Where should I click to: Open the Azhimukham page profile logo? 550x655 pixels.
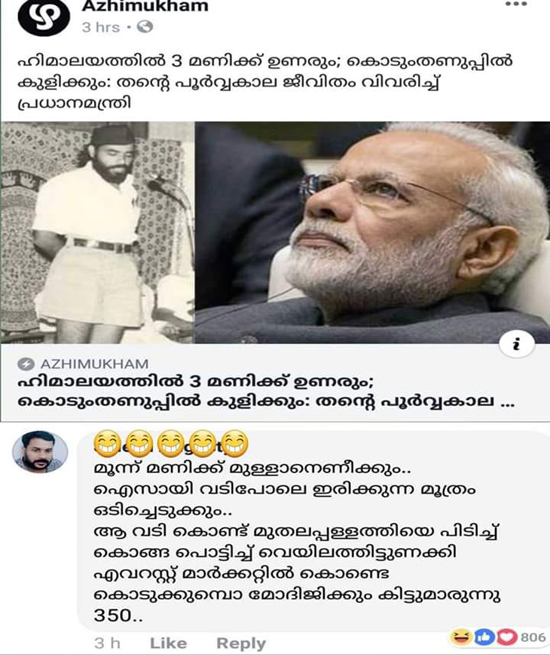pyautogui.click(x=43, y=18)
